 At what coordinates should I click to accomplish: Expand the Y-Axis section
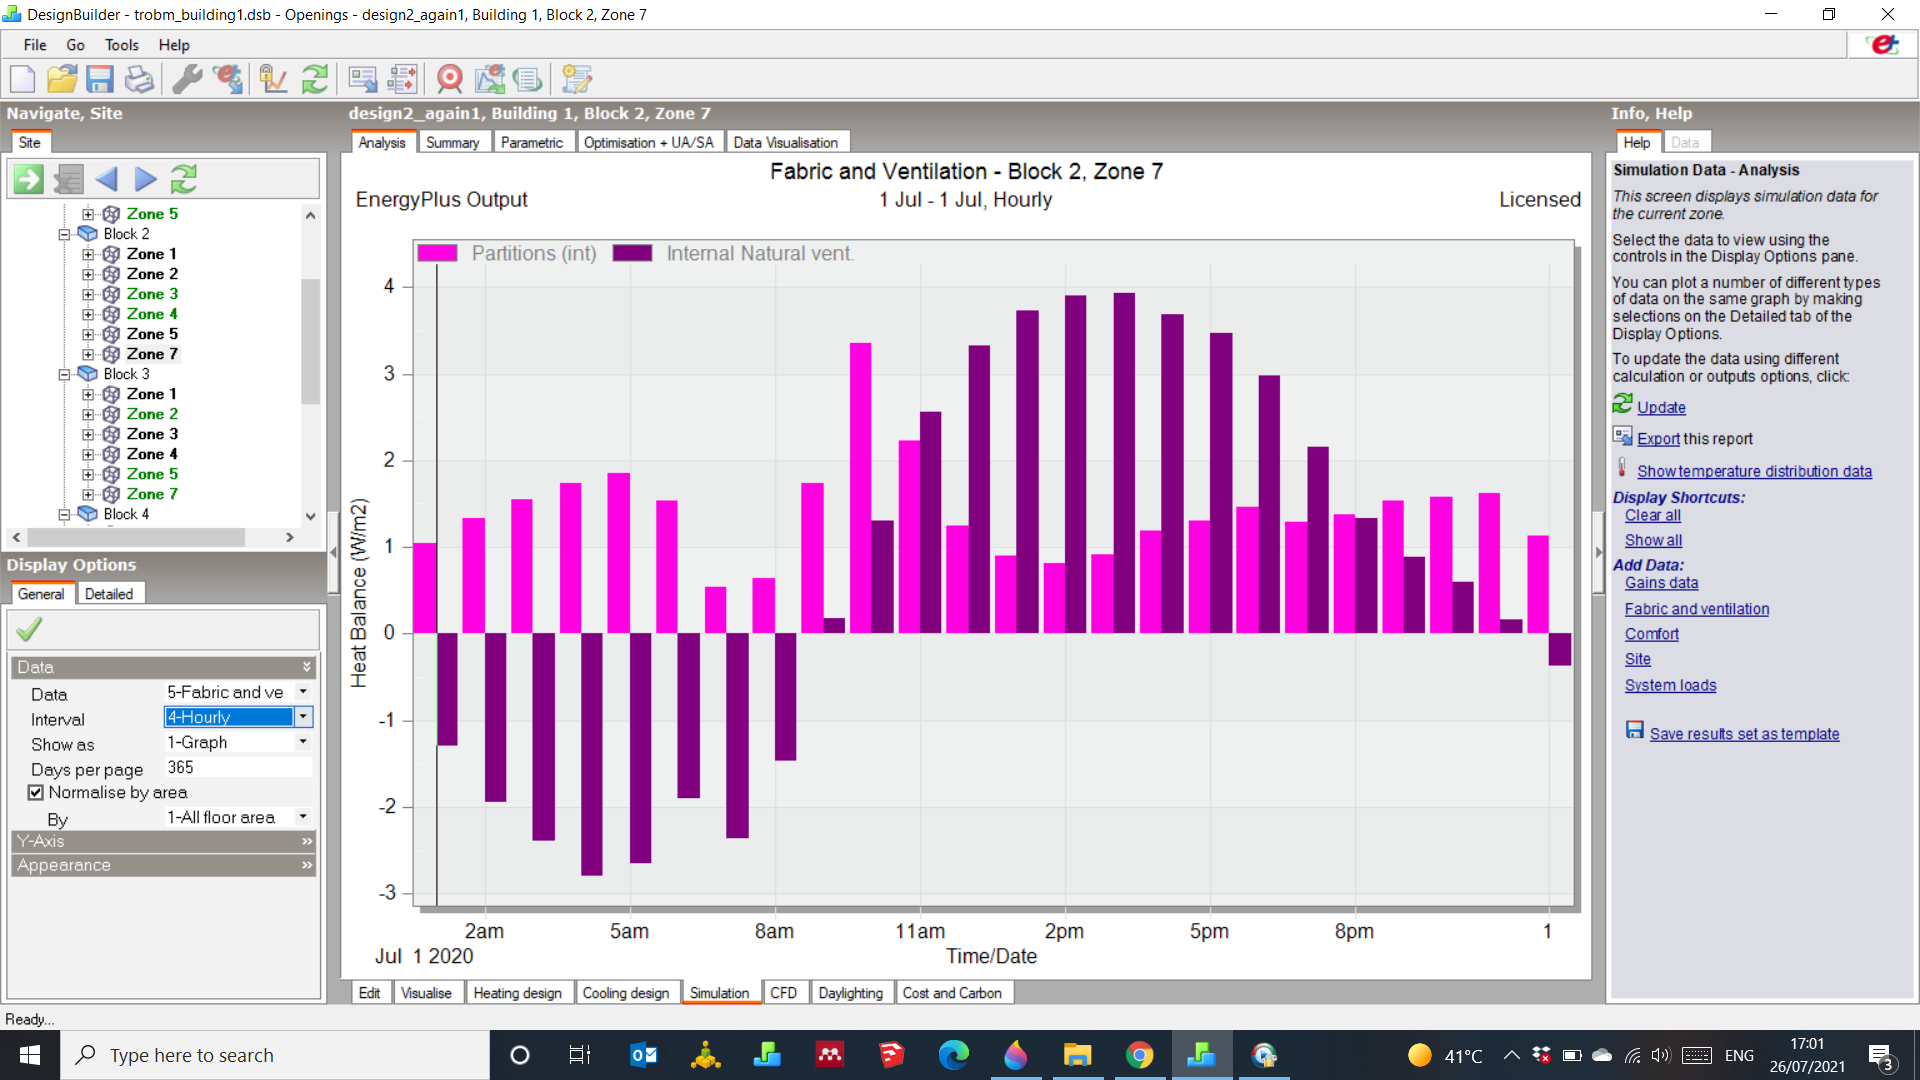[164, 841]
